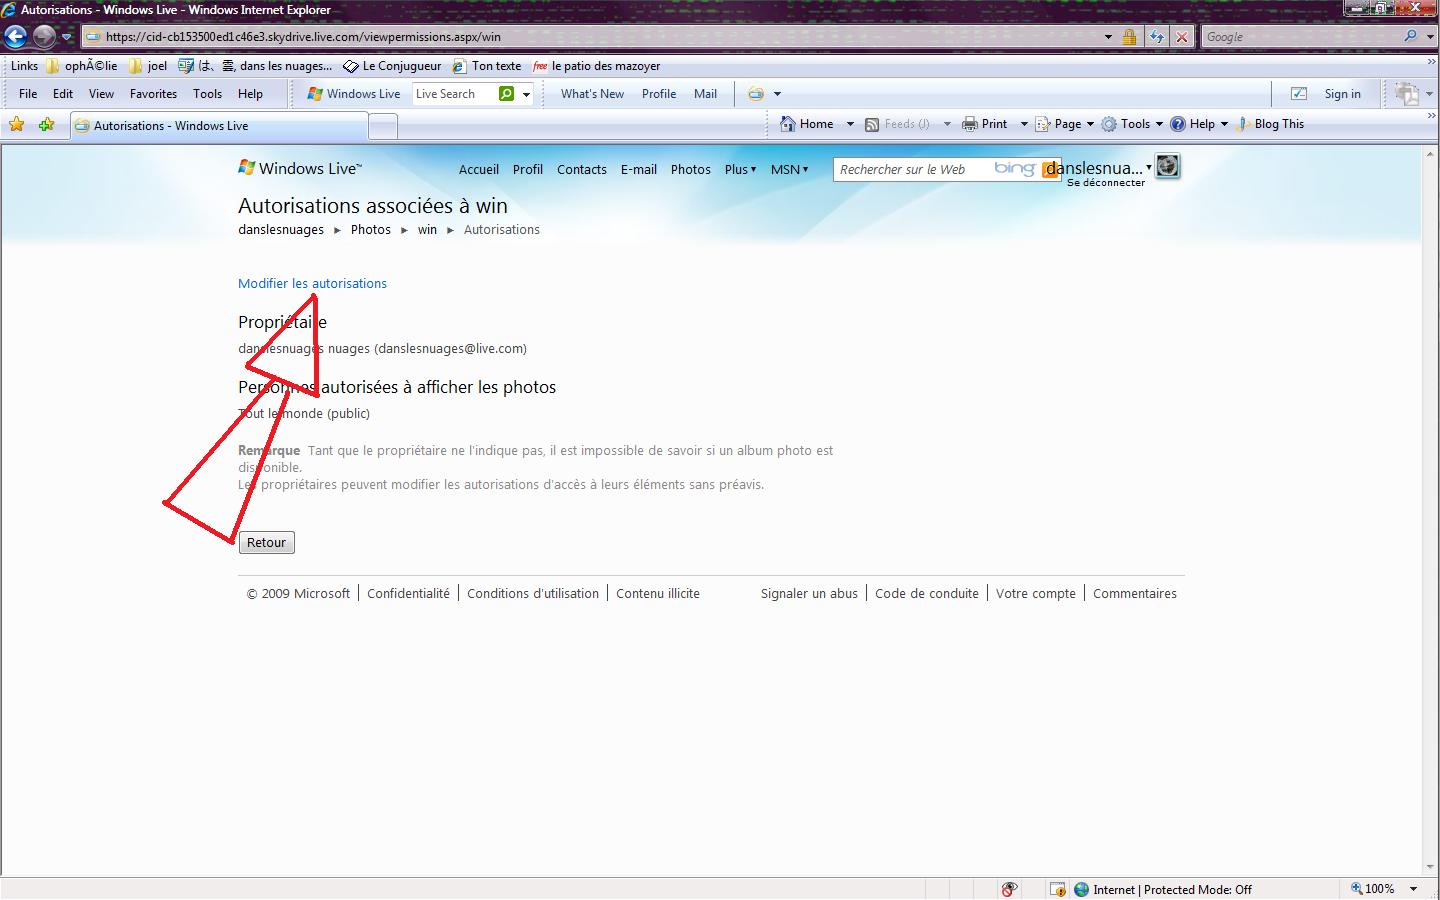Viewport: 1440px width, 900px height.
Task: Open the joel favorites folder
Action: click(x=148, y=66)
